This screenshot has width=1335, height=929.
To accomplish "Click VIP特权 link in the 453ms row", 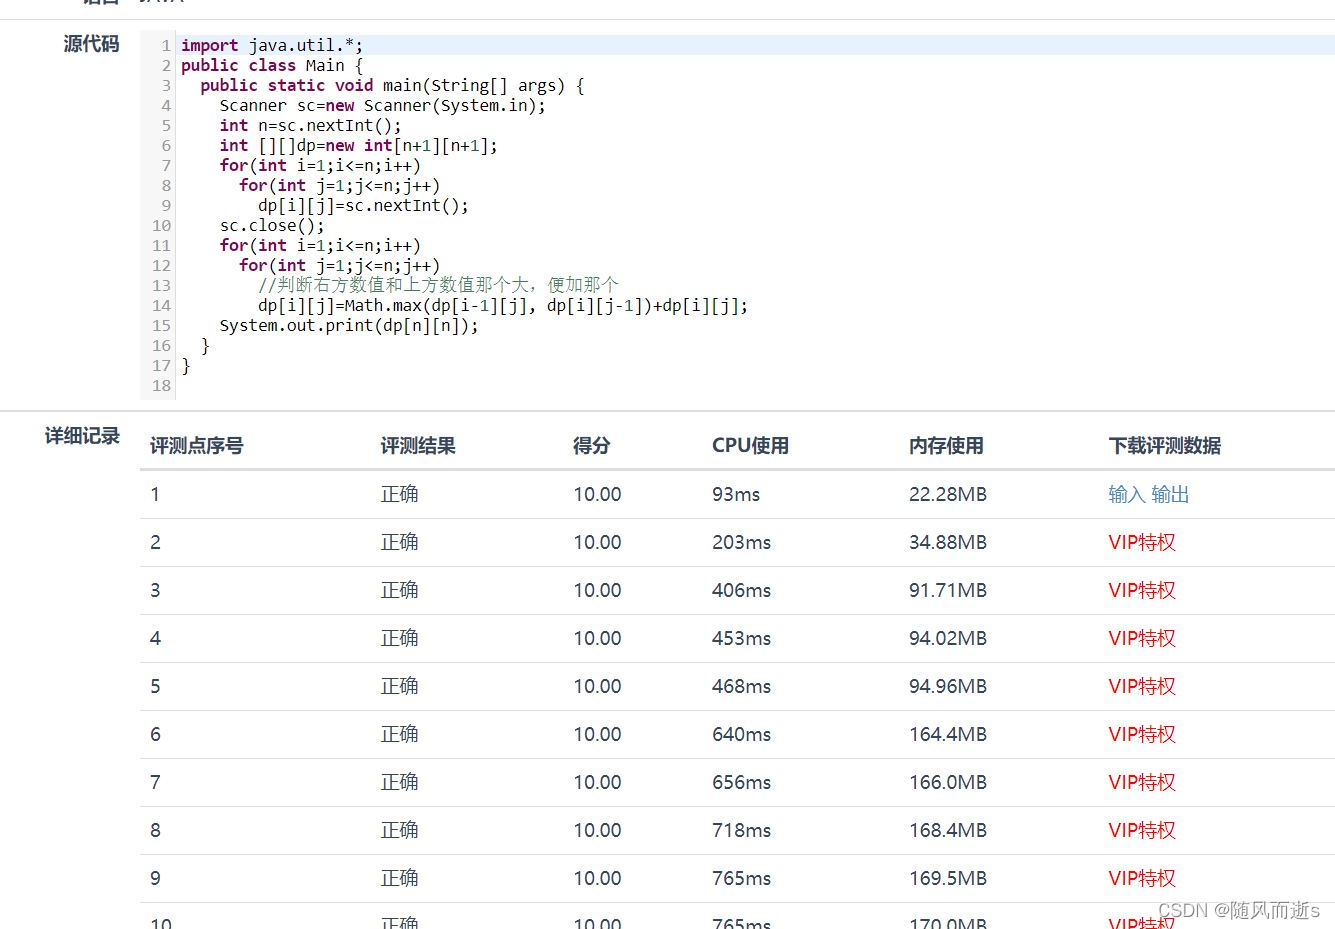I will point(1142,638).
